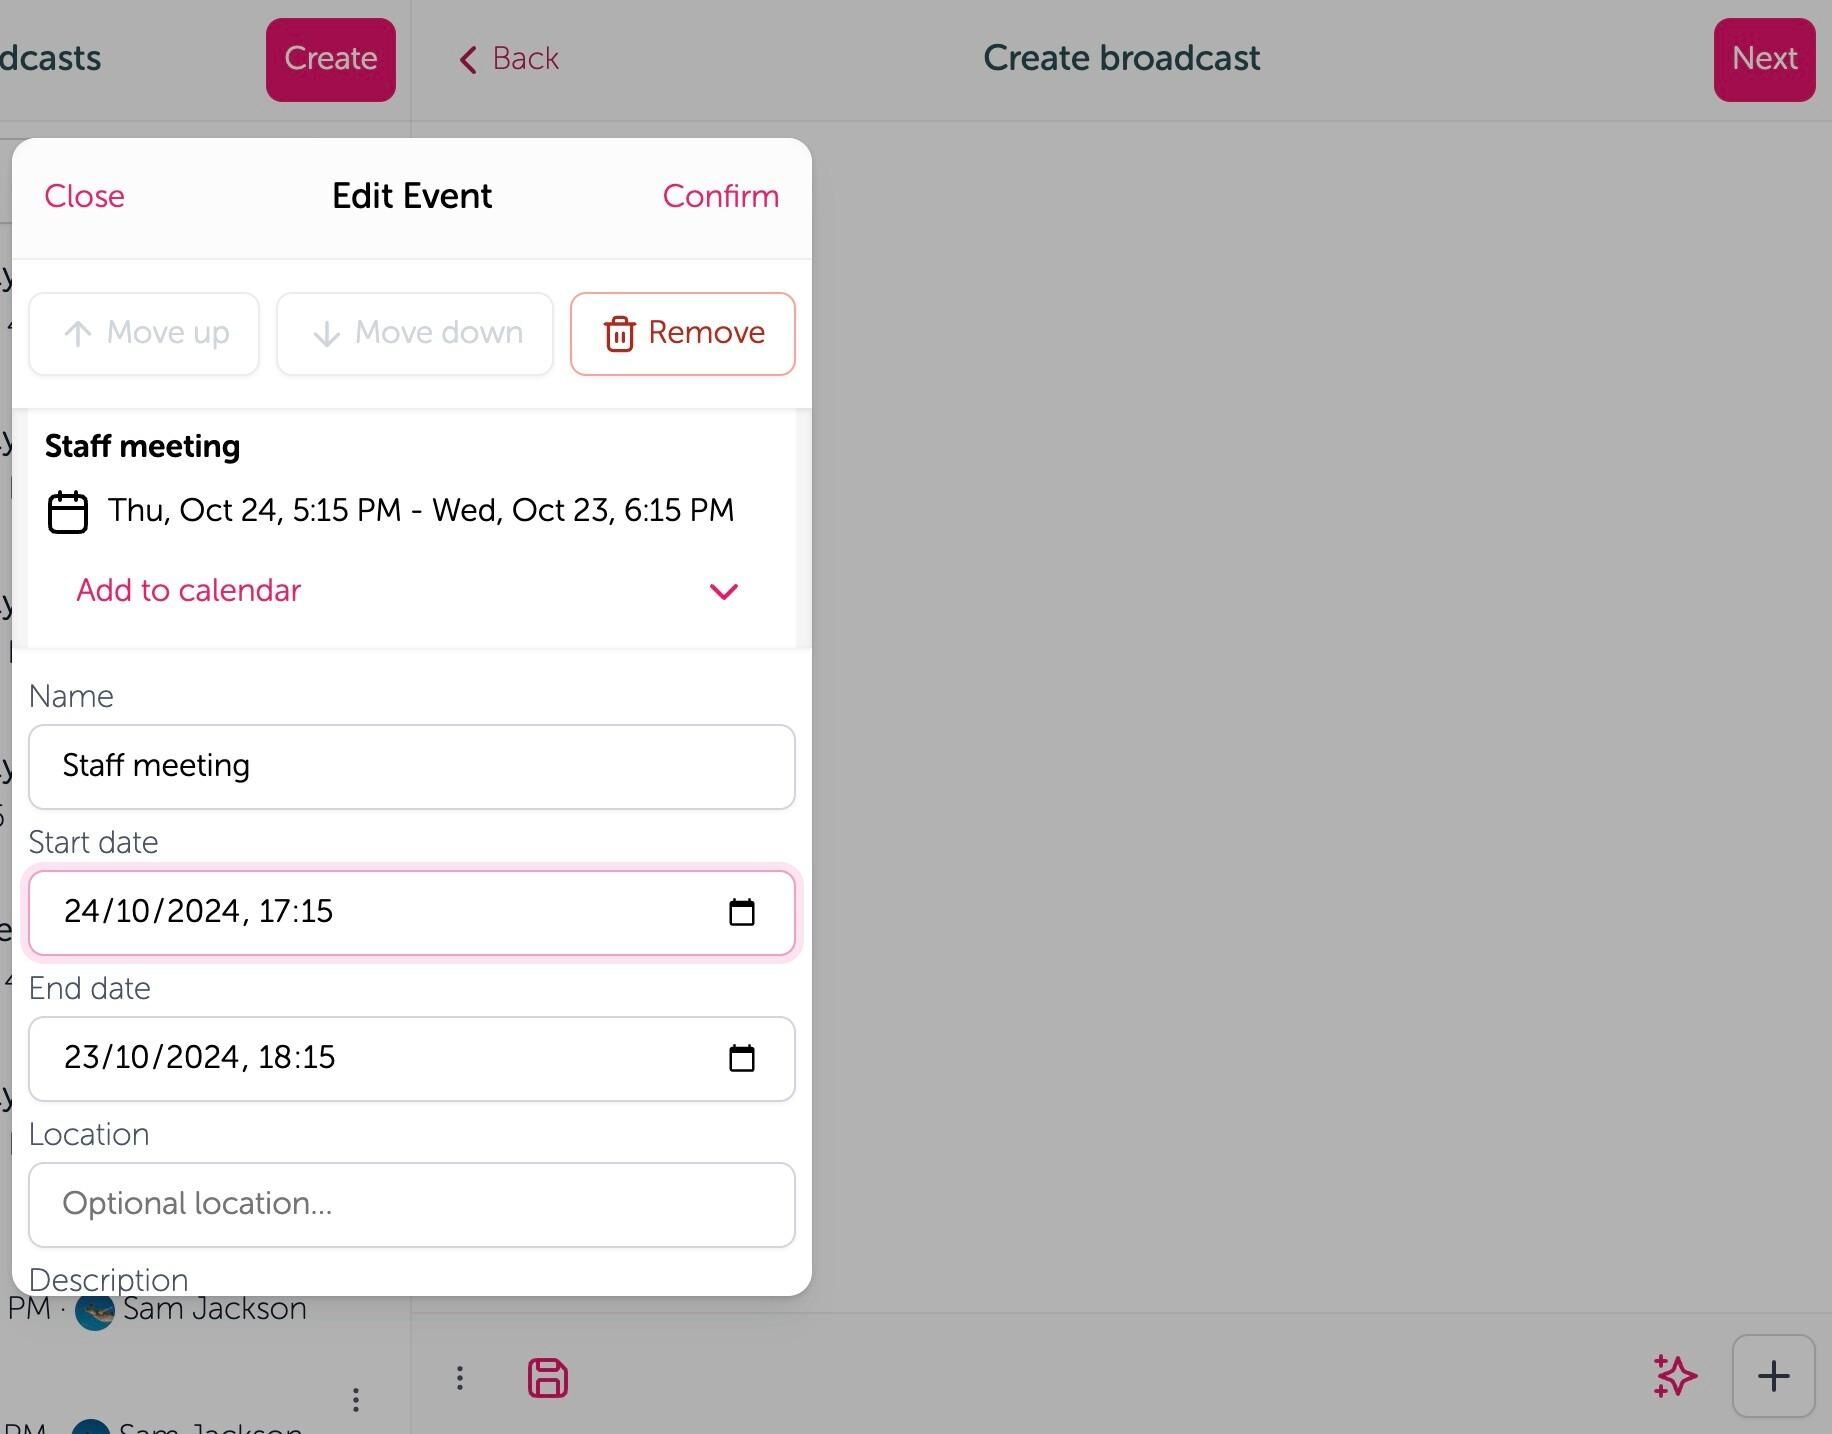
Task: Click the Remove button with trash icon
Action: (683, 334)
